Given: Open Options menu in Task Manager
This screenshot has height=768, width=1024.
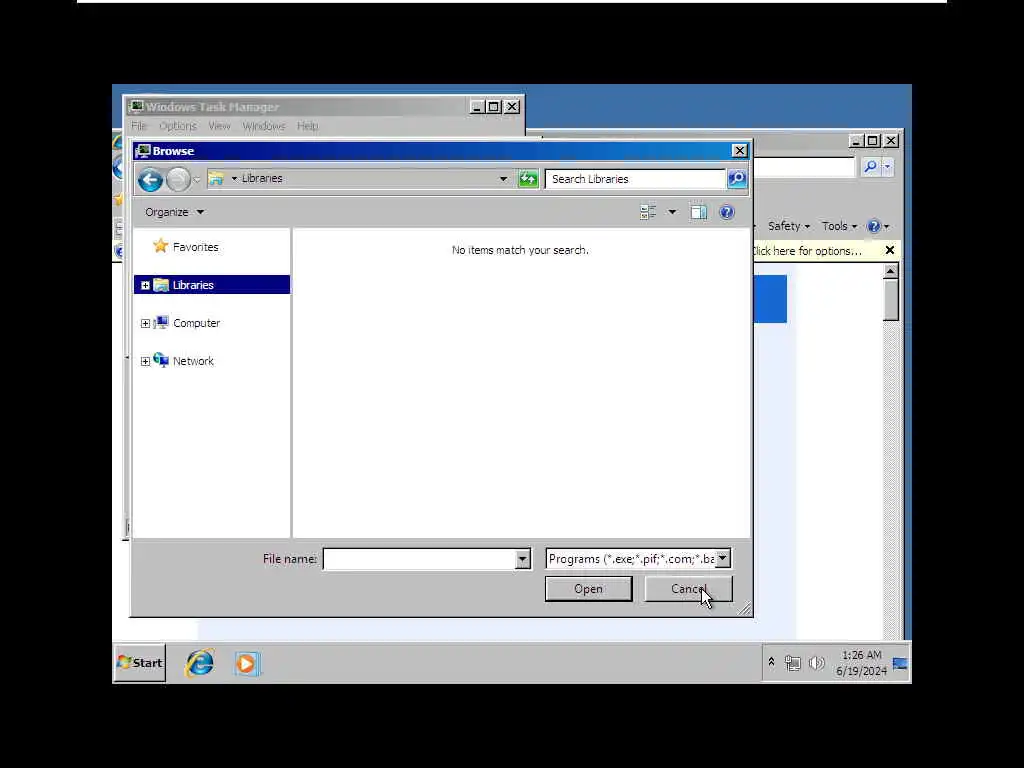Looking at the screenshot, I should click(x=178, y=126).
